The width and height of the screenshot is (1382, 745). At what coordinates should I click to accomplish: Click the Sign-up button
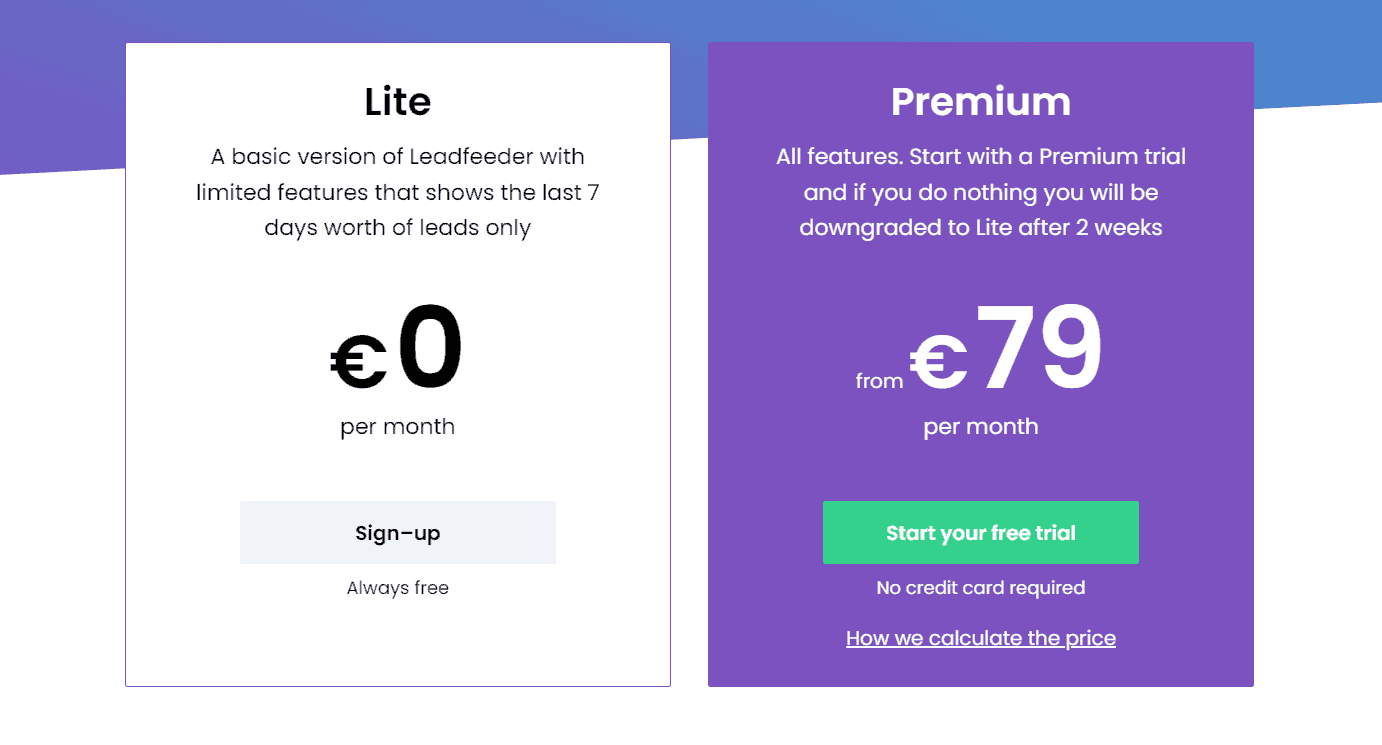(x=397, y=533)
